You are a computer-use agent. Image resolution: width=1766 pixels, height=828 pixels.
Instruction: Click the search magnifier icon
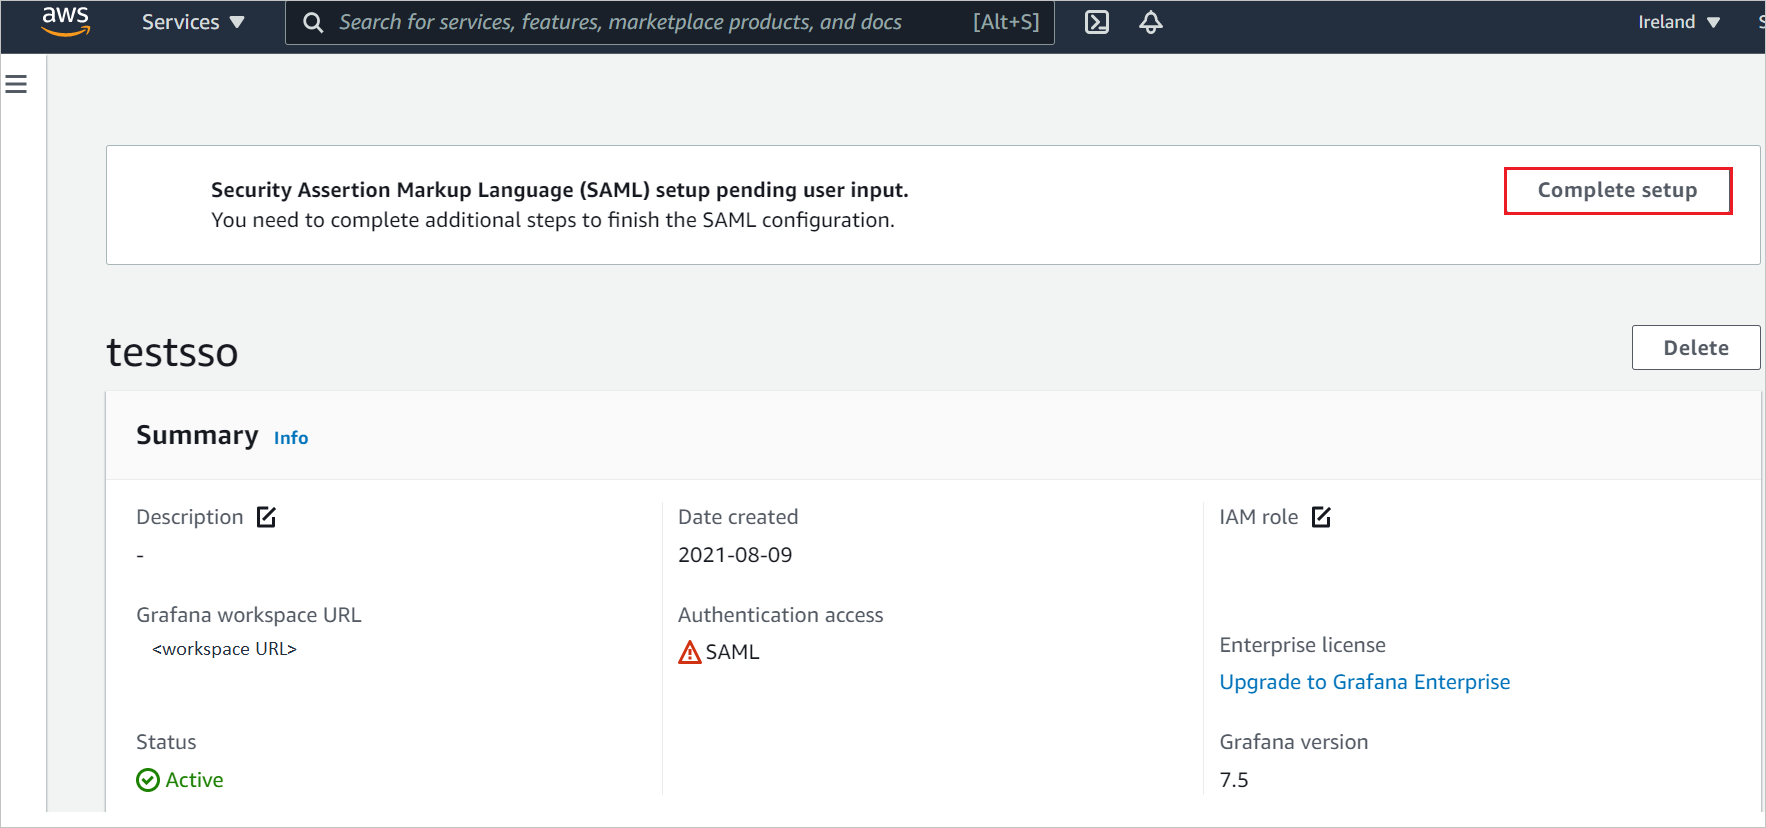pyautogui.click(x=313, y=22)
